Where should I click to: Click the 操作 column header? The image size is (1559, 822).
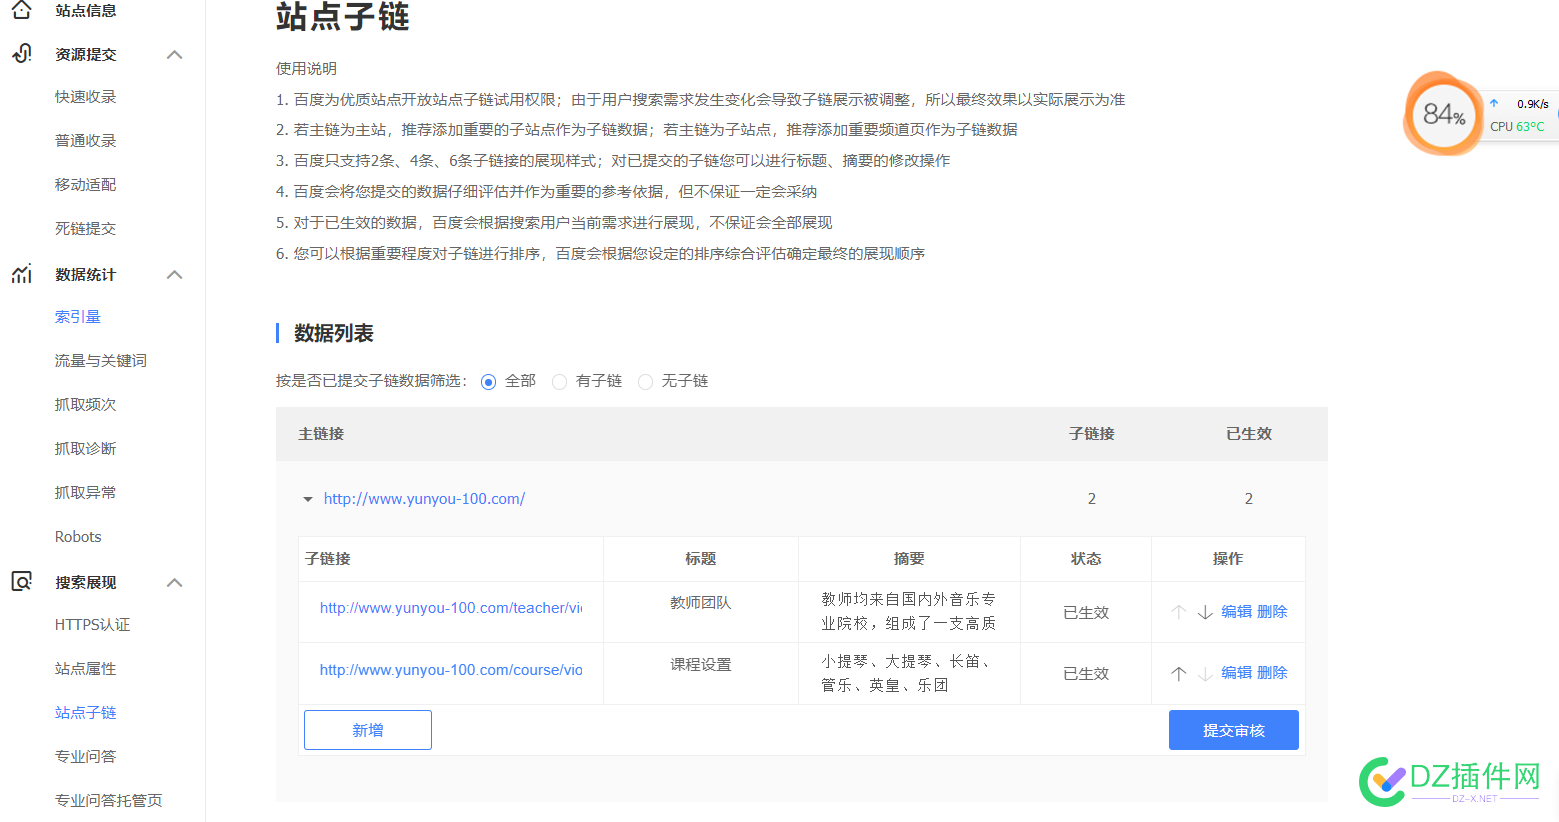pos(1228,559)
